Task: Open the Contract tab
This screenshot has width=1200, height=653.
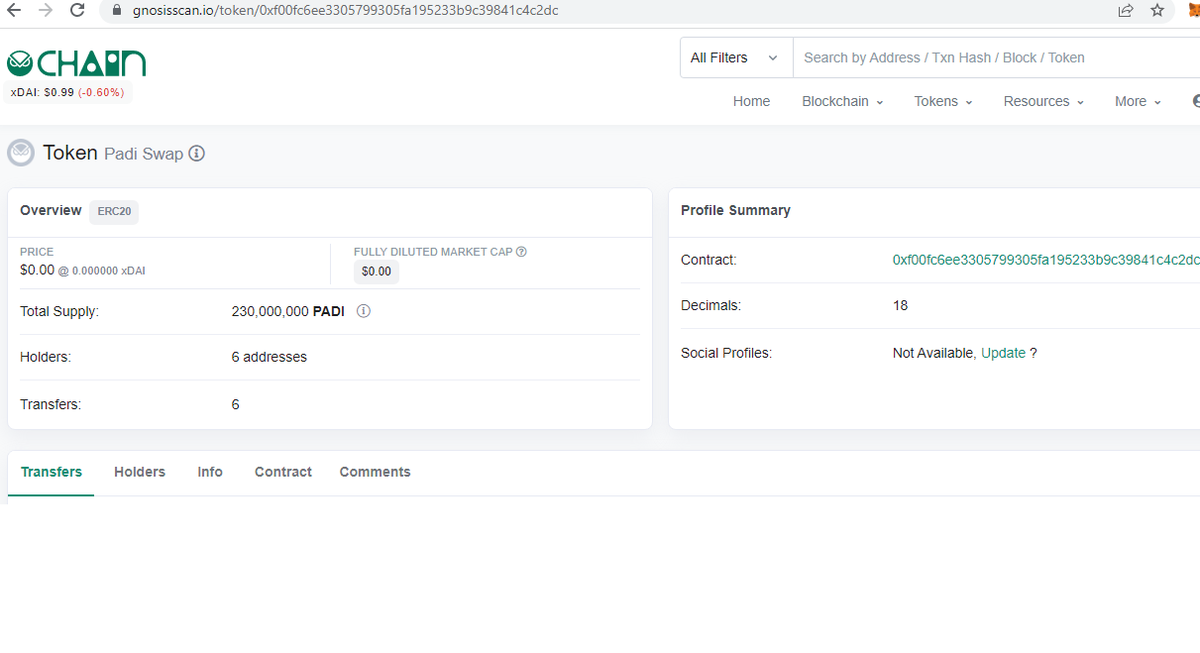Action: (x=283, y=472)
